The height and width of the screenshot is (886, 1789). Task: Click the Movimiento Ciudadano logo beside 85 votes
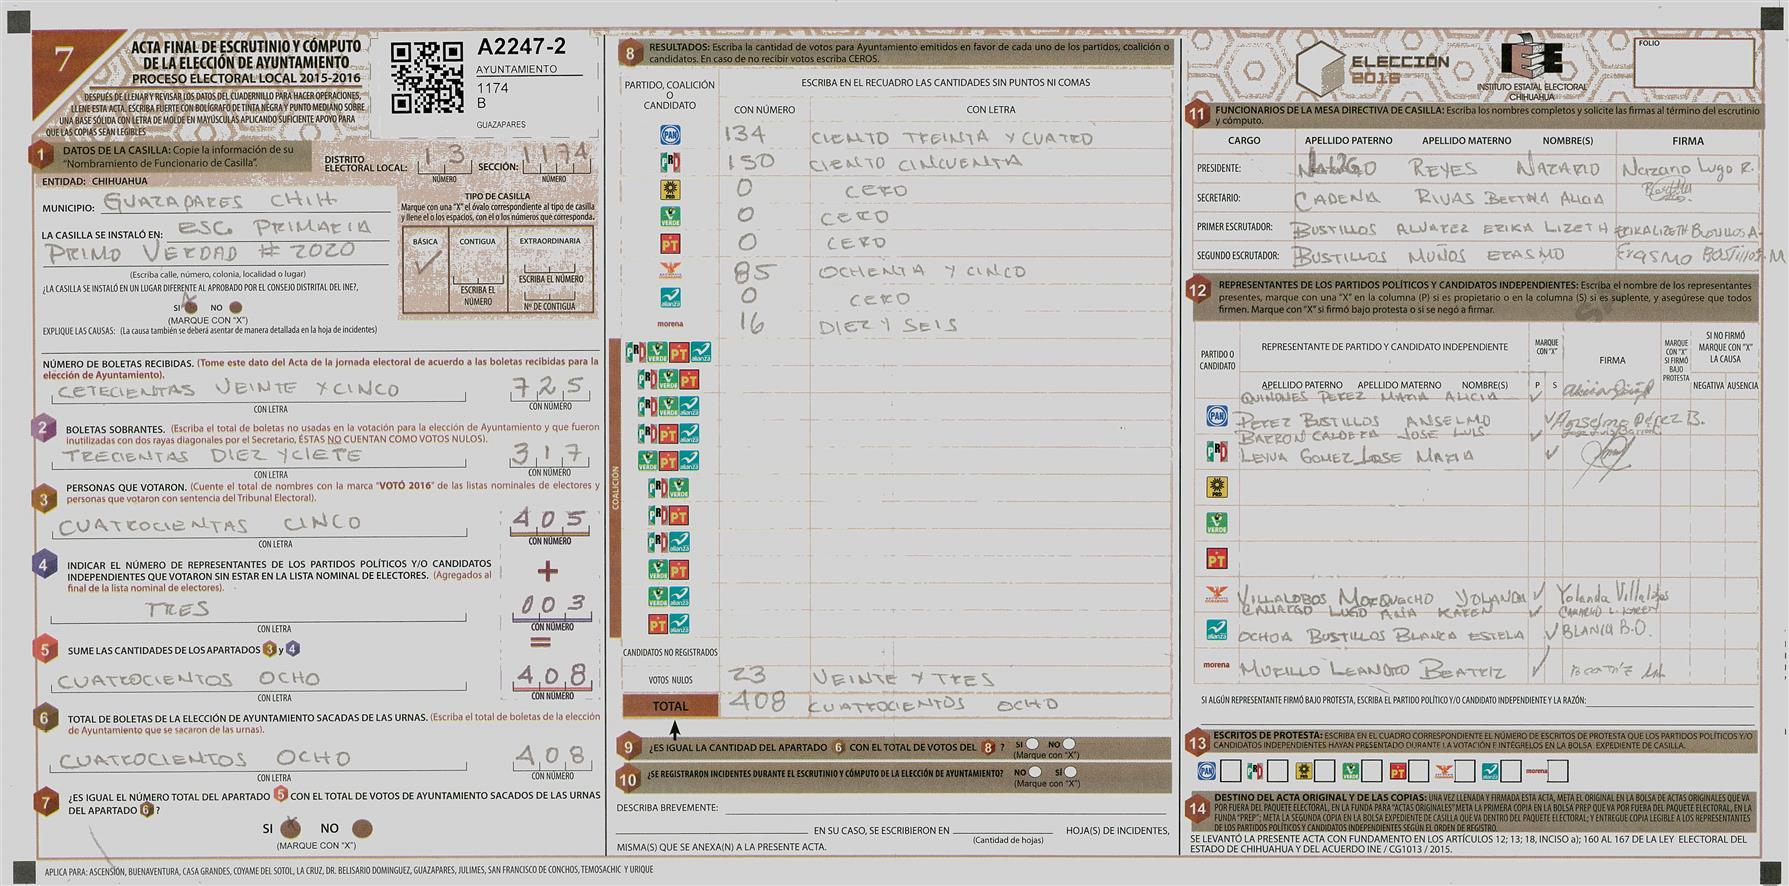(x=669, y=271)
